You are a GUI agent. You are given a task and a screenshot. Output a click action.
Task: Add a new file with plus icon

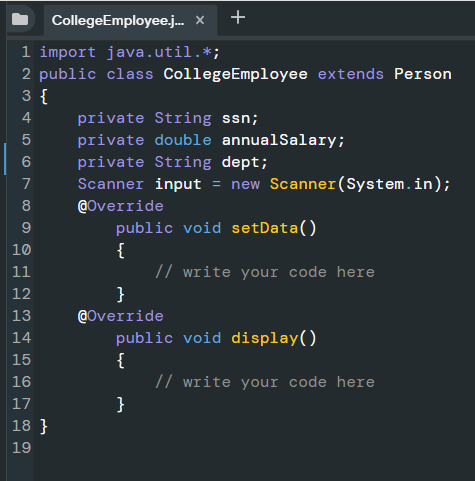[238, 17]
